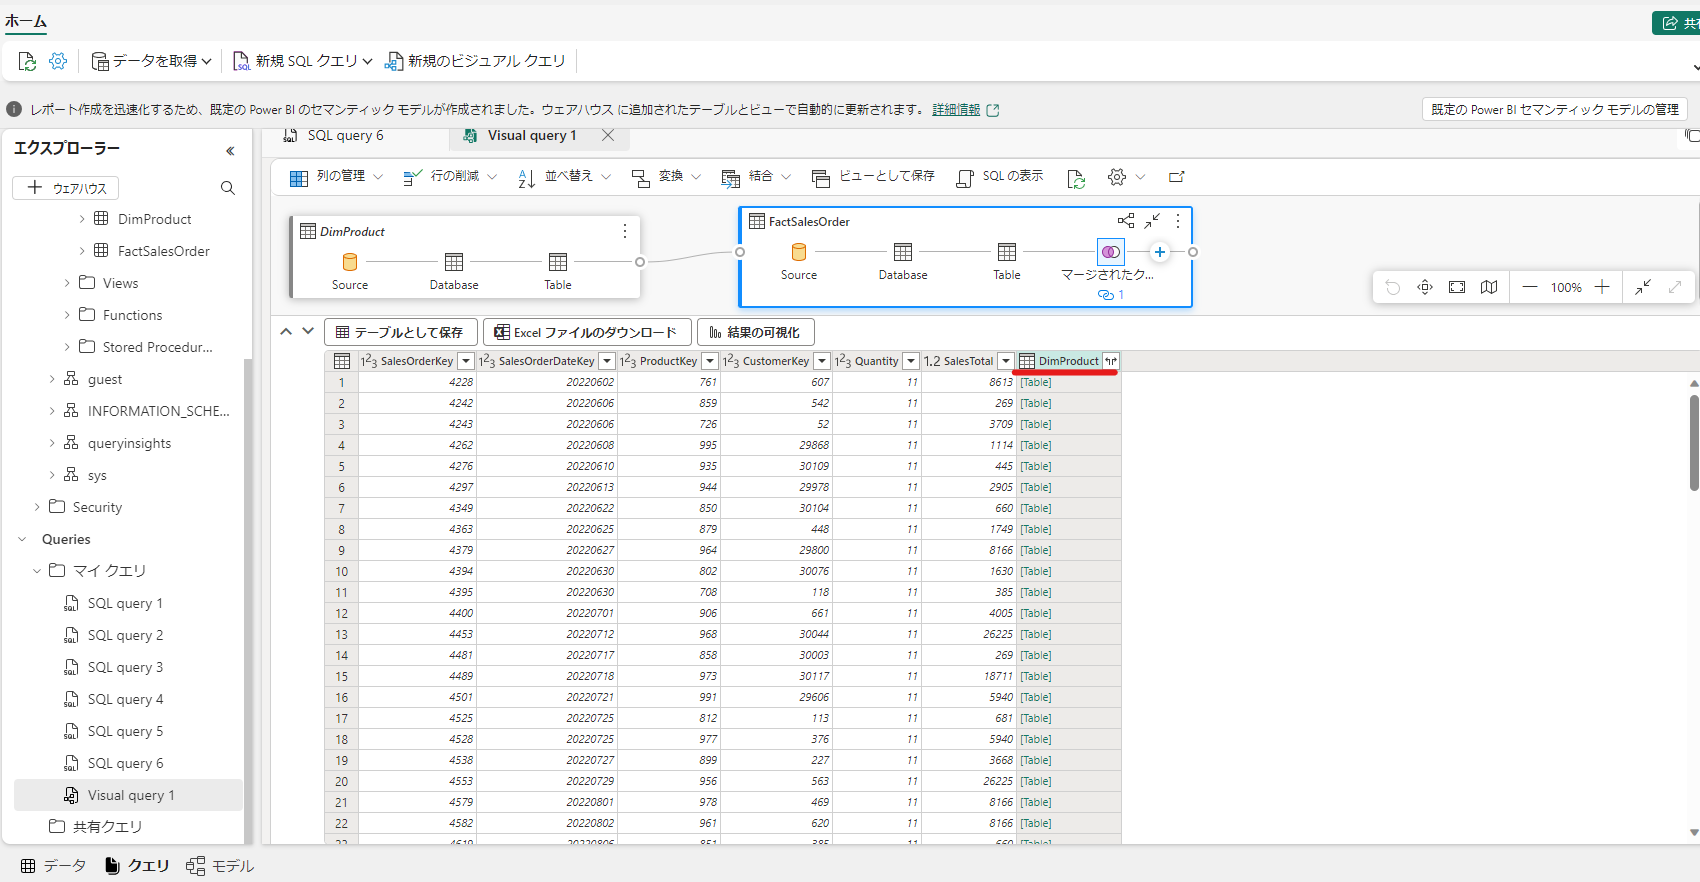Expand the DimProduct column with the expand icon
Viewport: 1700px width, 882px height.
(1111, 361)
